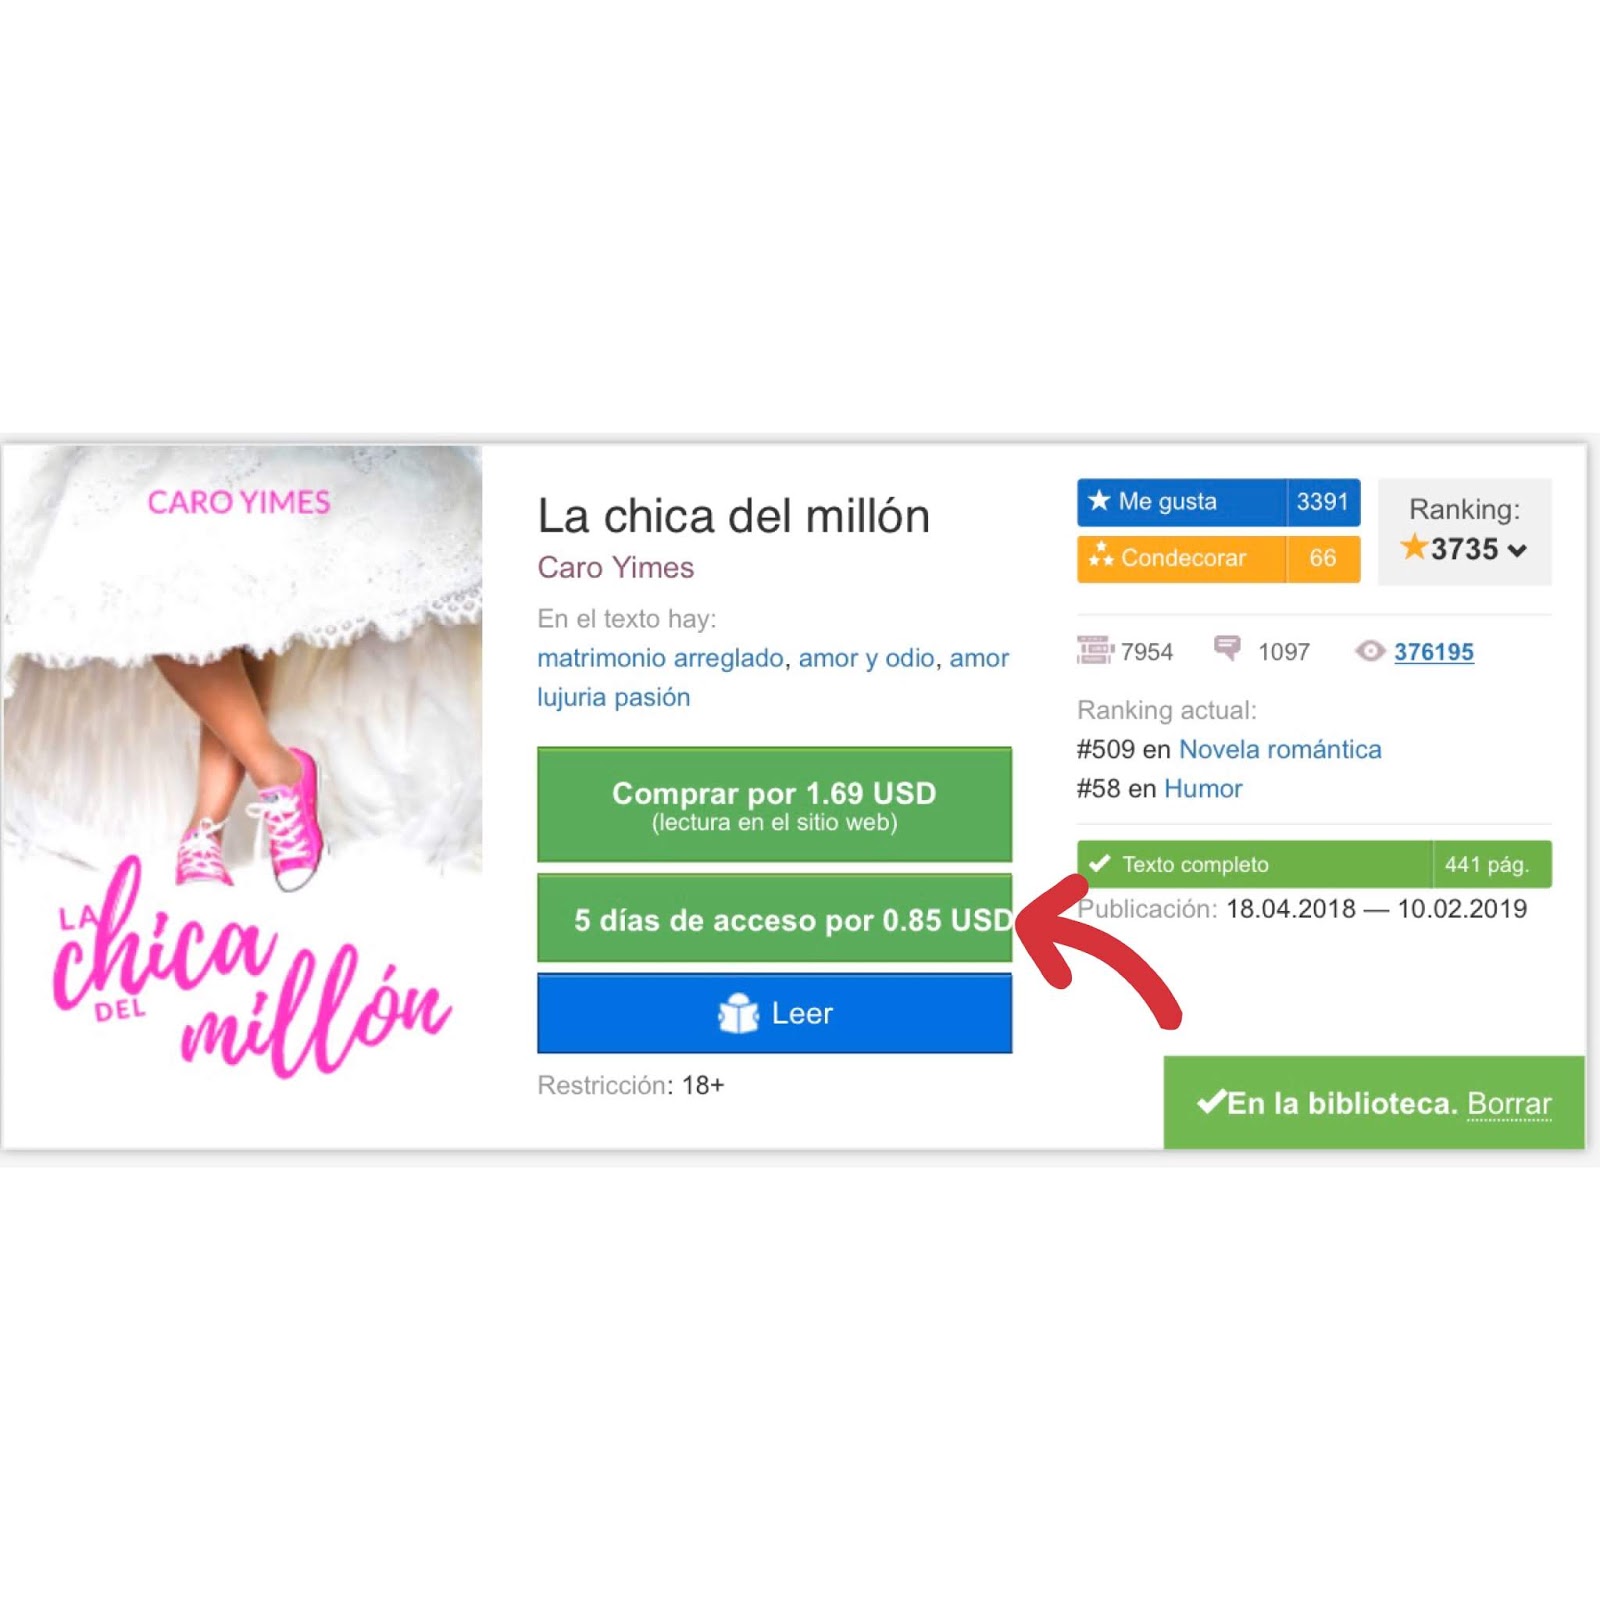Image resolution: width=1600 pixels, height=1600 pixels.
Task: Click the orange ranking star icon
Action: coord(1413,547)
